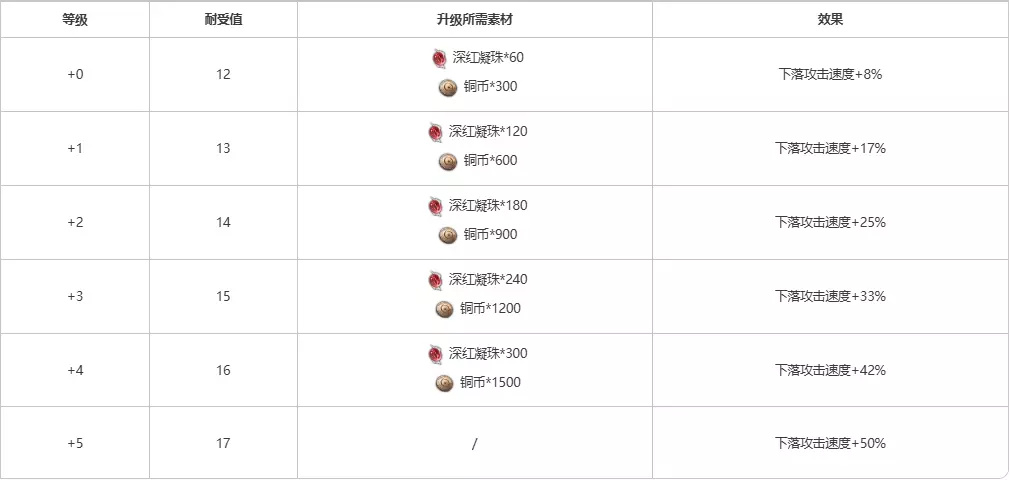Click the copper coin icon beside 铜币*300
Viewport: 1010px width, 480px height.
pyautogui.click(x=447, y=87)
